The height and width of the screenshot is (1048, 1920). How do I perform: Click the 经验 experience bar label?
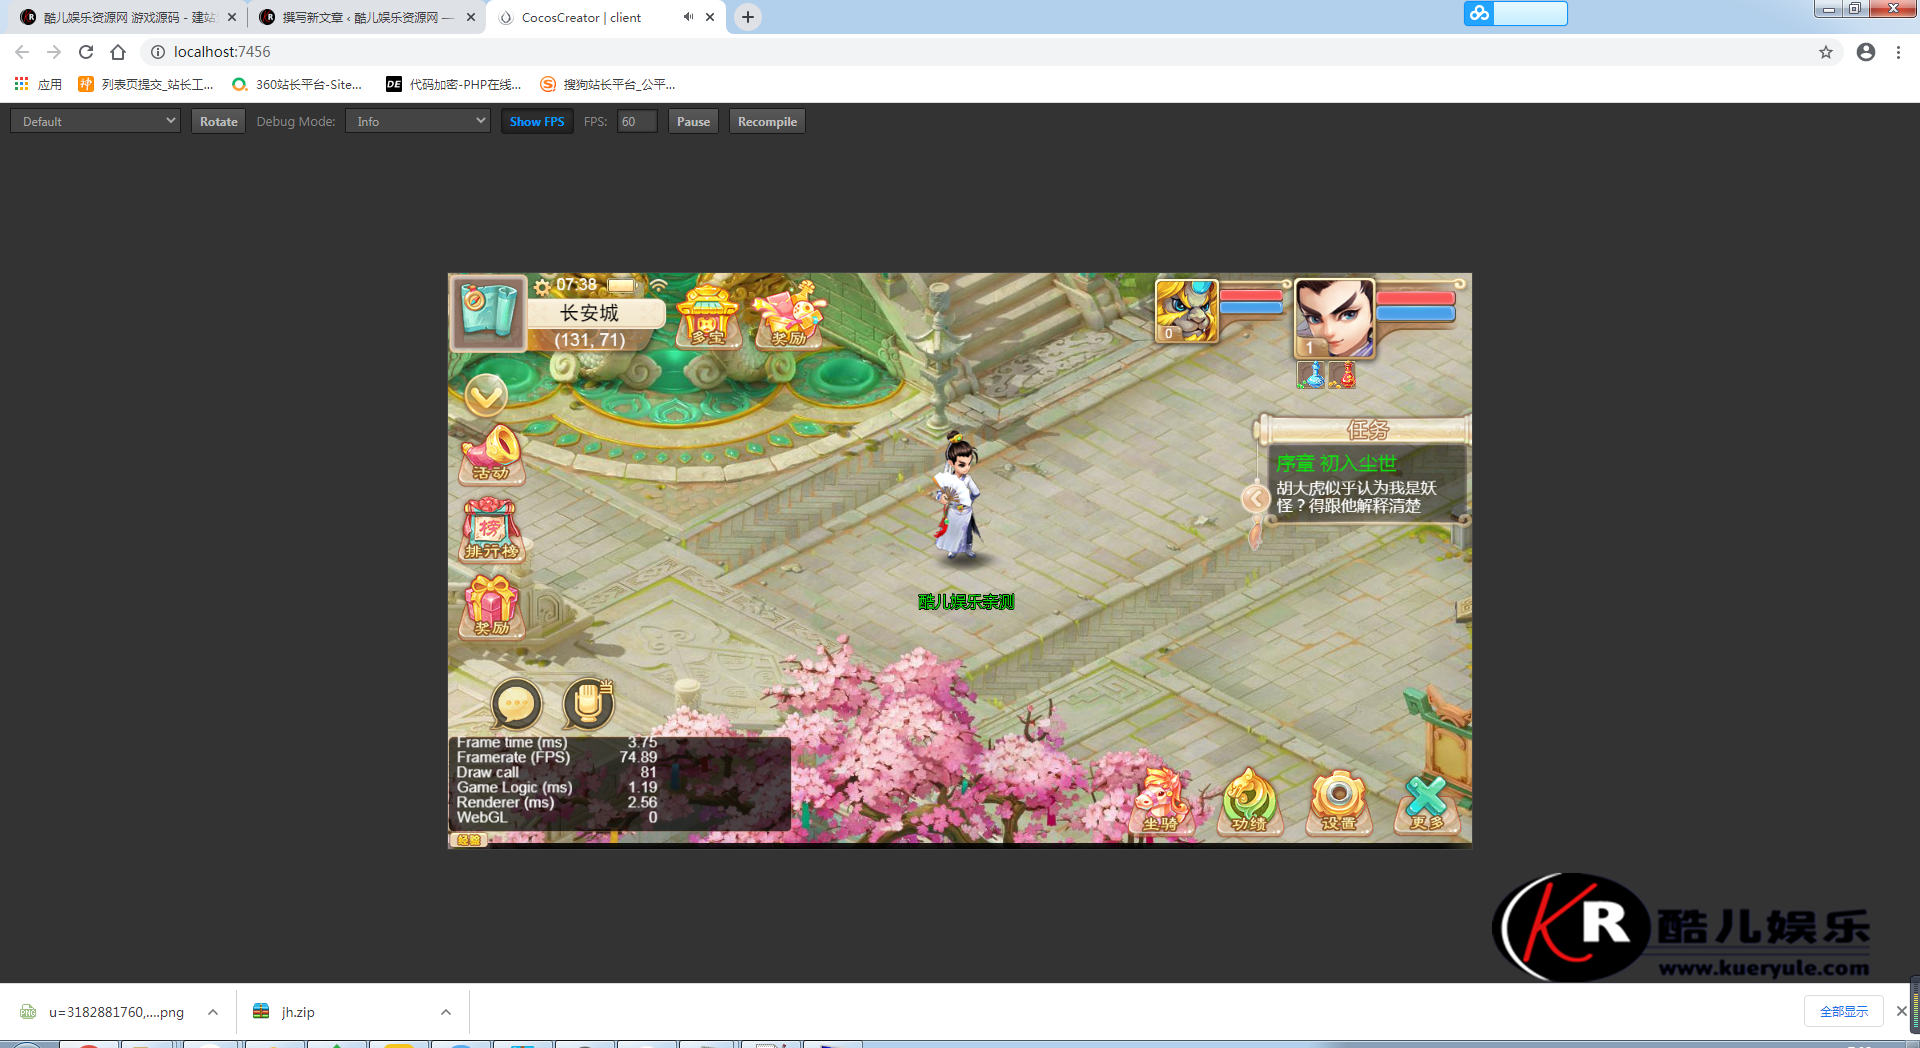[468, 840]
